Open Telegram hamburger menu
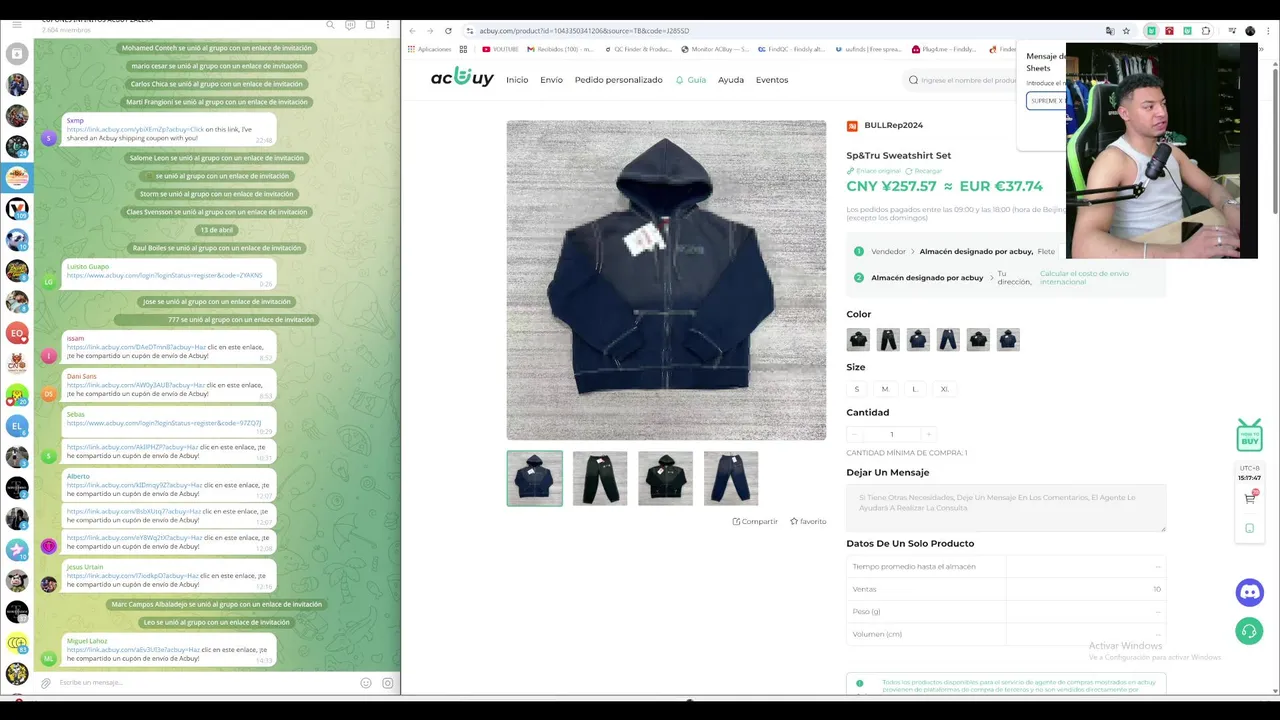This screenshot has width=1280, height=720. (x=16, y=24)
